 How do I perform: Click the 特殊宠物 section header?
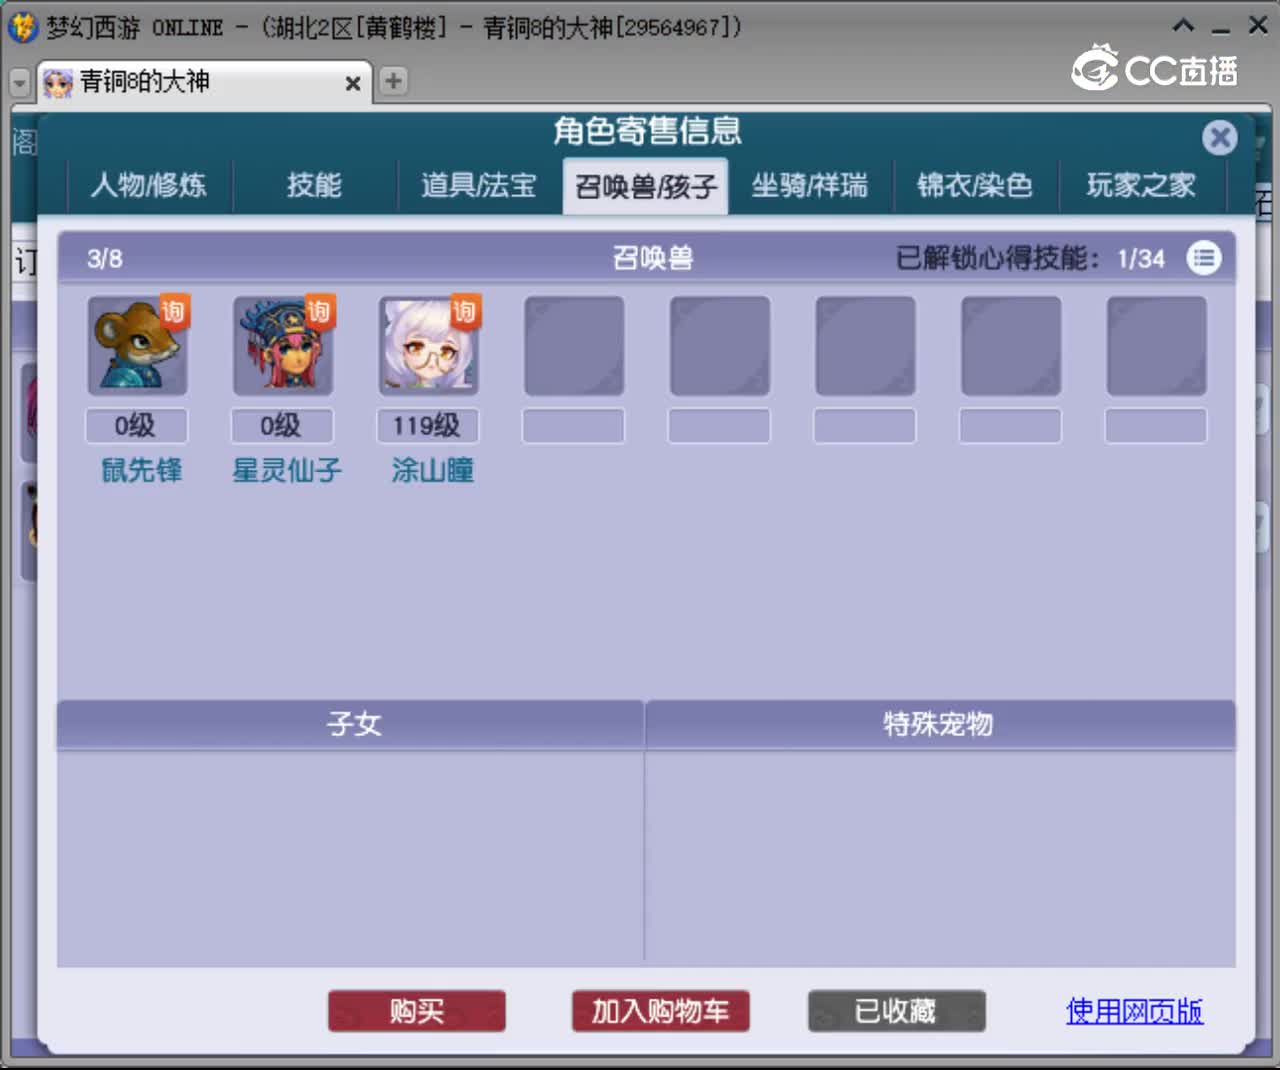(940, 724)
